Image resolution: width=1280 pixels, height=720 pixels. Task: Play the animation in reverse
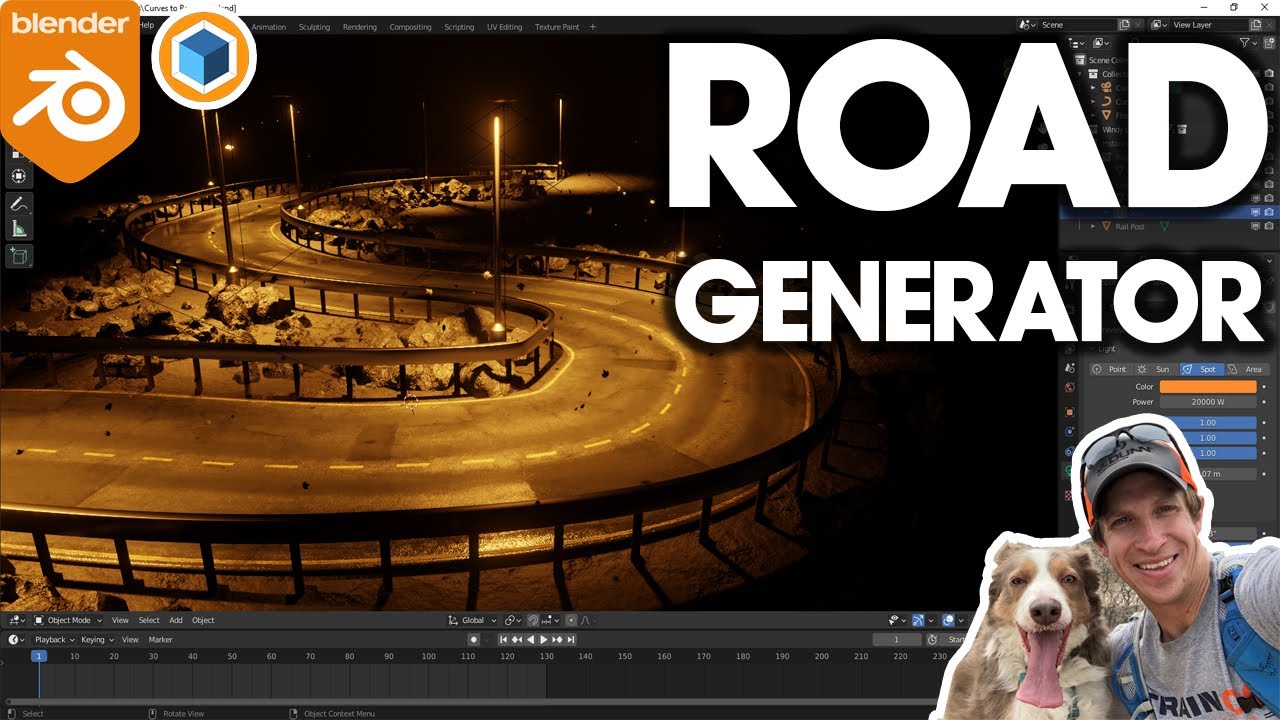[x=530, y=639]
